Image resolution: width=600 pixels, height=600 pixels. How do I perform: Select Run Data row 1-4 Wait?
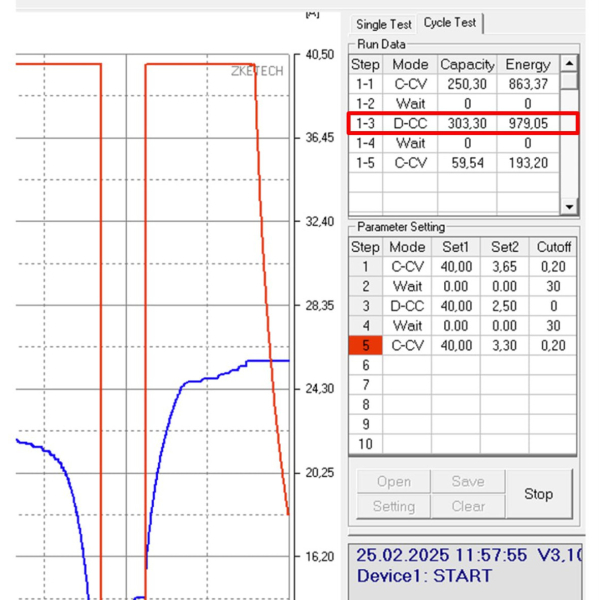(x=454, y=143)
